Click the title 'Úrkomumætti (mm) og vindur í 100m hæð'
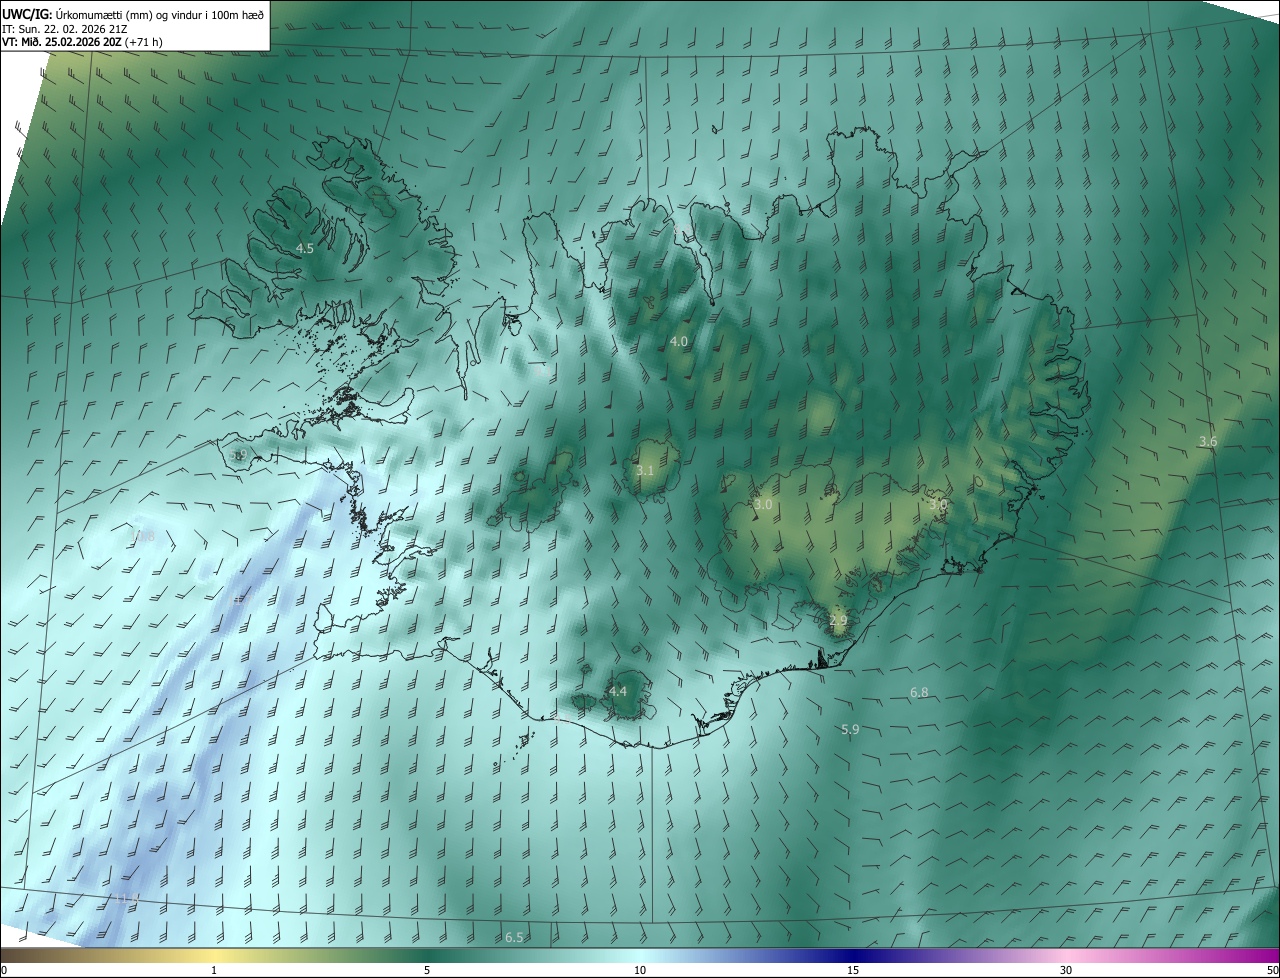This screenshot has width=1280, height=978. [x=160, y=14]
